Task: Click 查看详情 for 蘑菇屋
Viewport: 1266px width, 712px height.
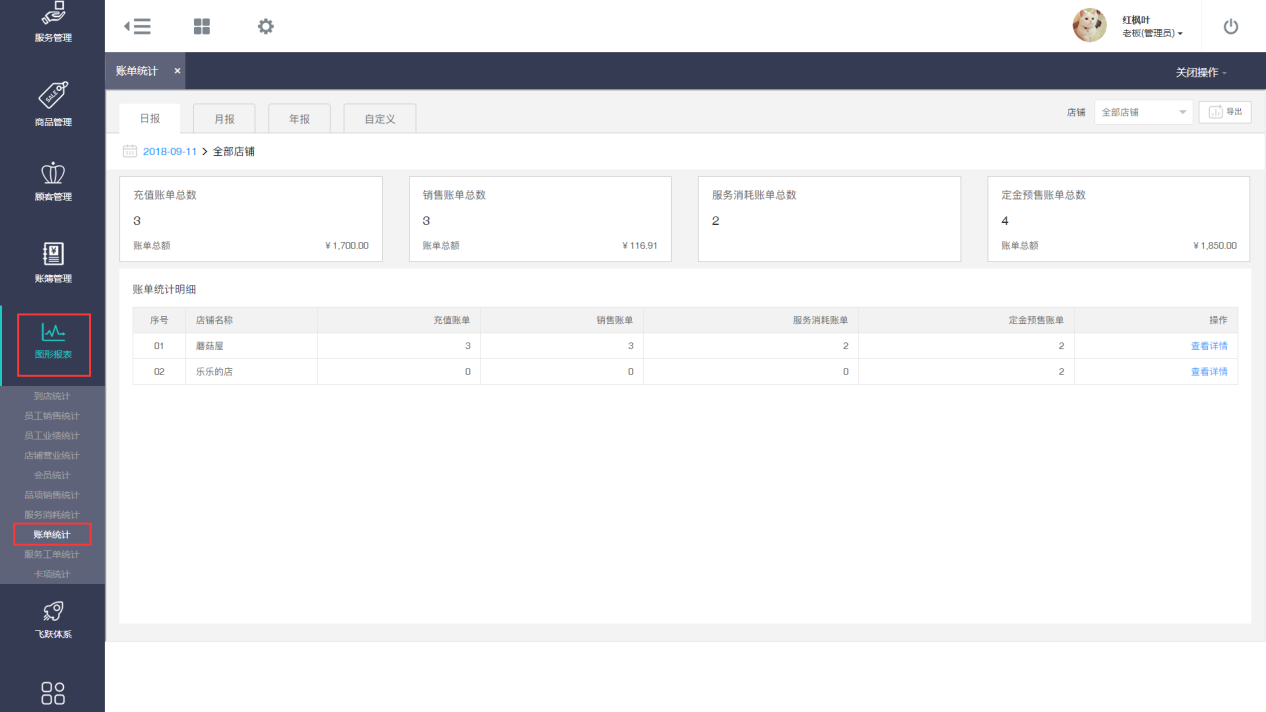Action: click(x=1209, y=346)
